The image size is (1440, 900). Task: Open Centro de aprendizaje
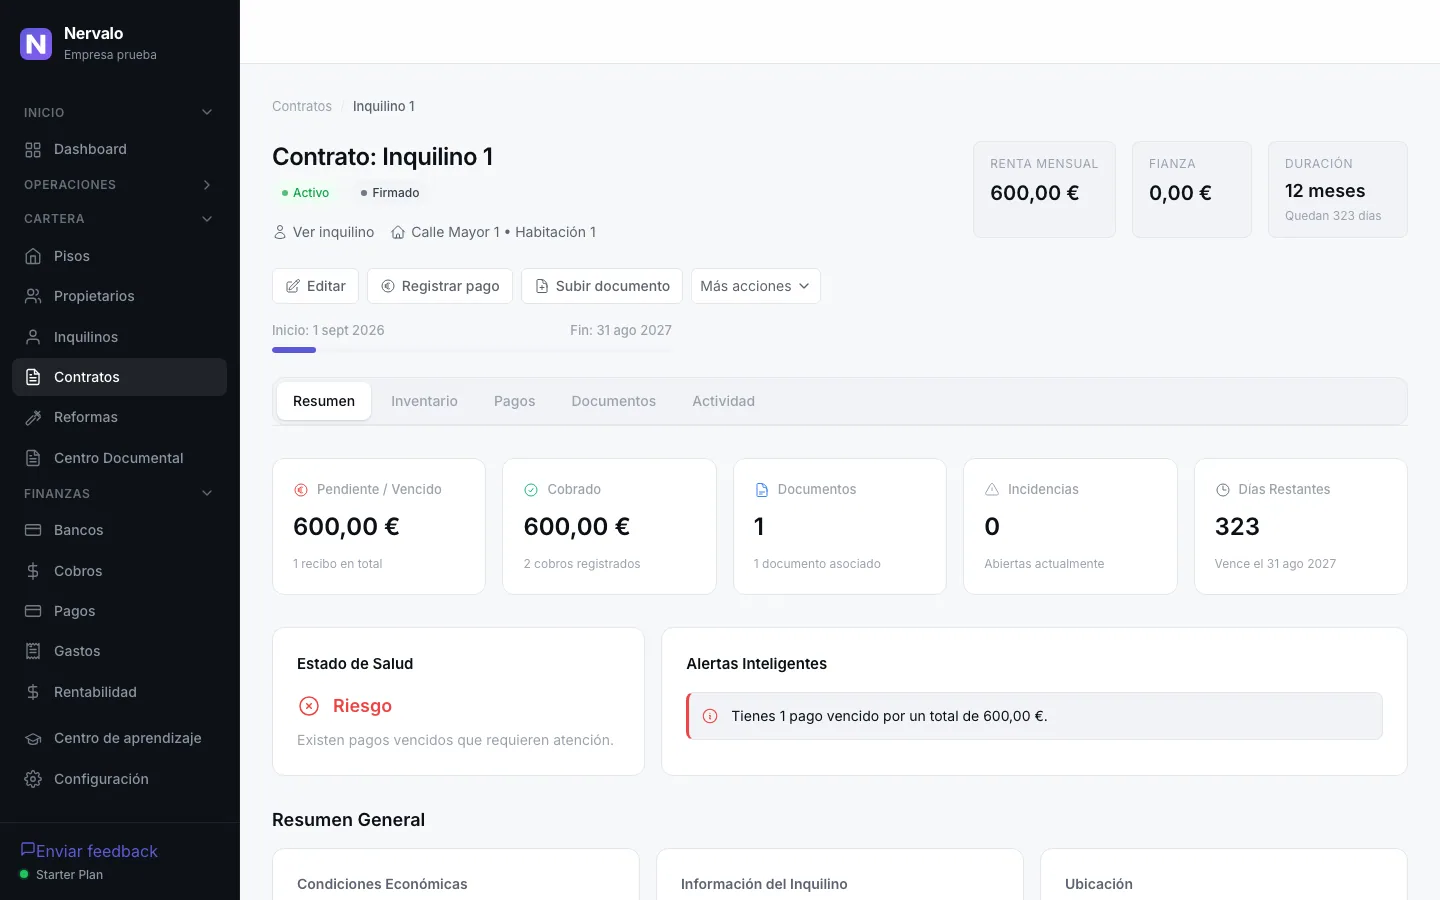pos(119,738)
